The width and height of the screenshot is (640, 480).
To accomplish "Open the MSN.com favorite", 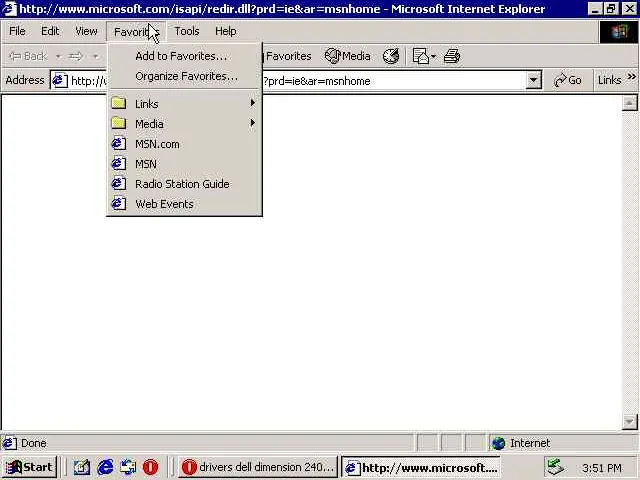I will 184,144.
